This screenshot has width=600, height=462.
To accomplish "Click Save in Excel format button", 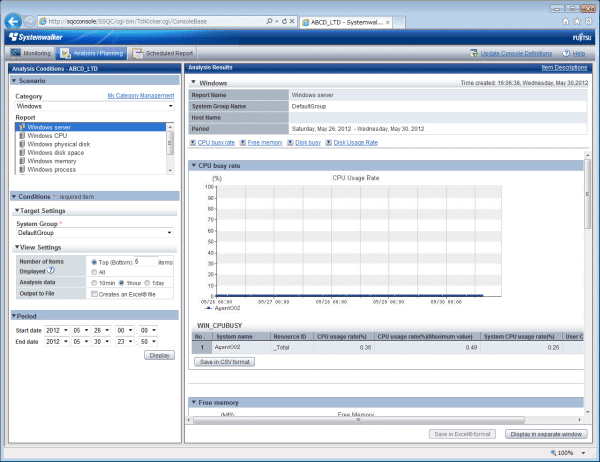I will click(462, 434).
